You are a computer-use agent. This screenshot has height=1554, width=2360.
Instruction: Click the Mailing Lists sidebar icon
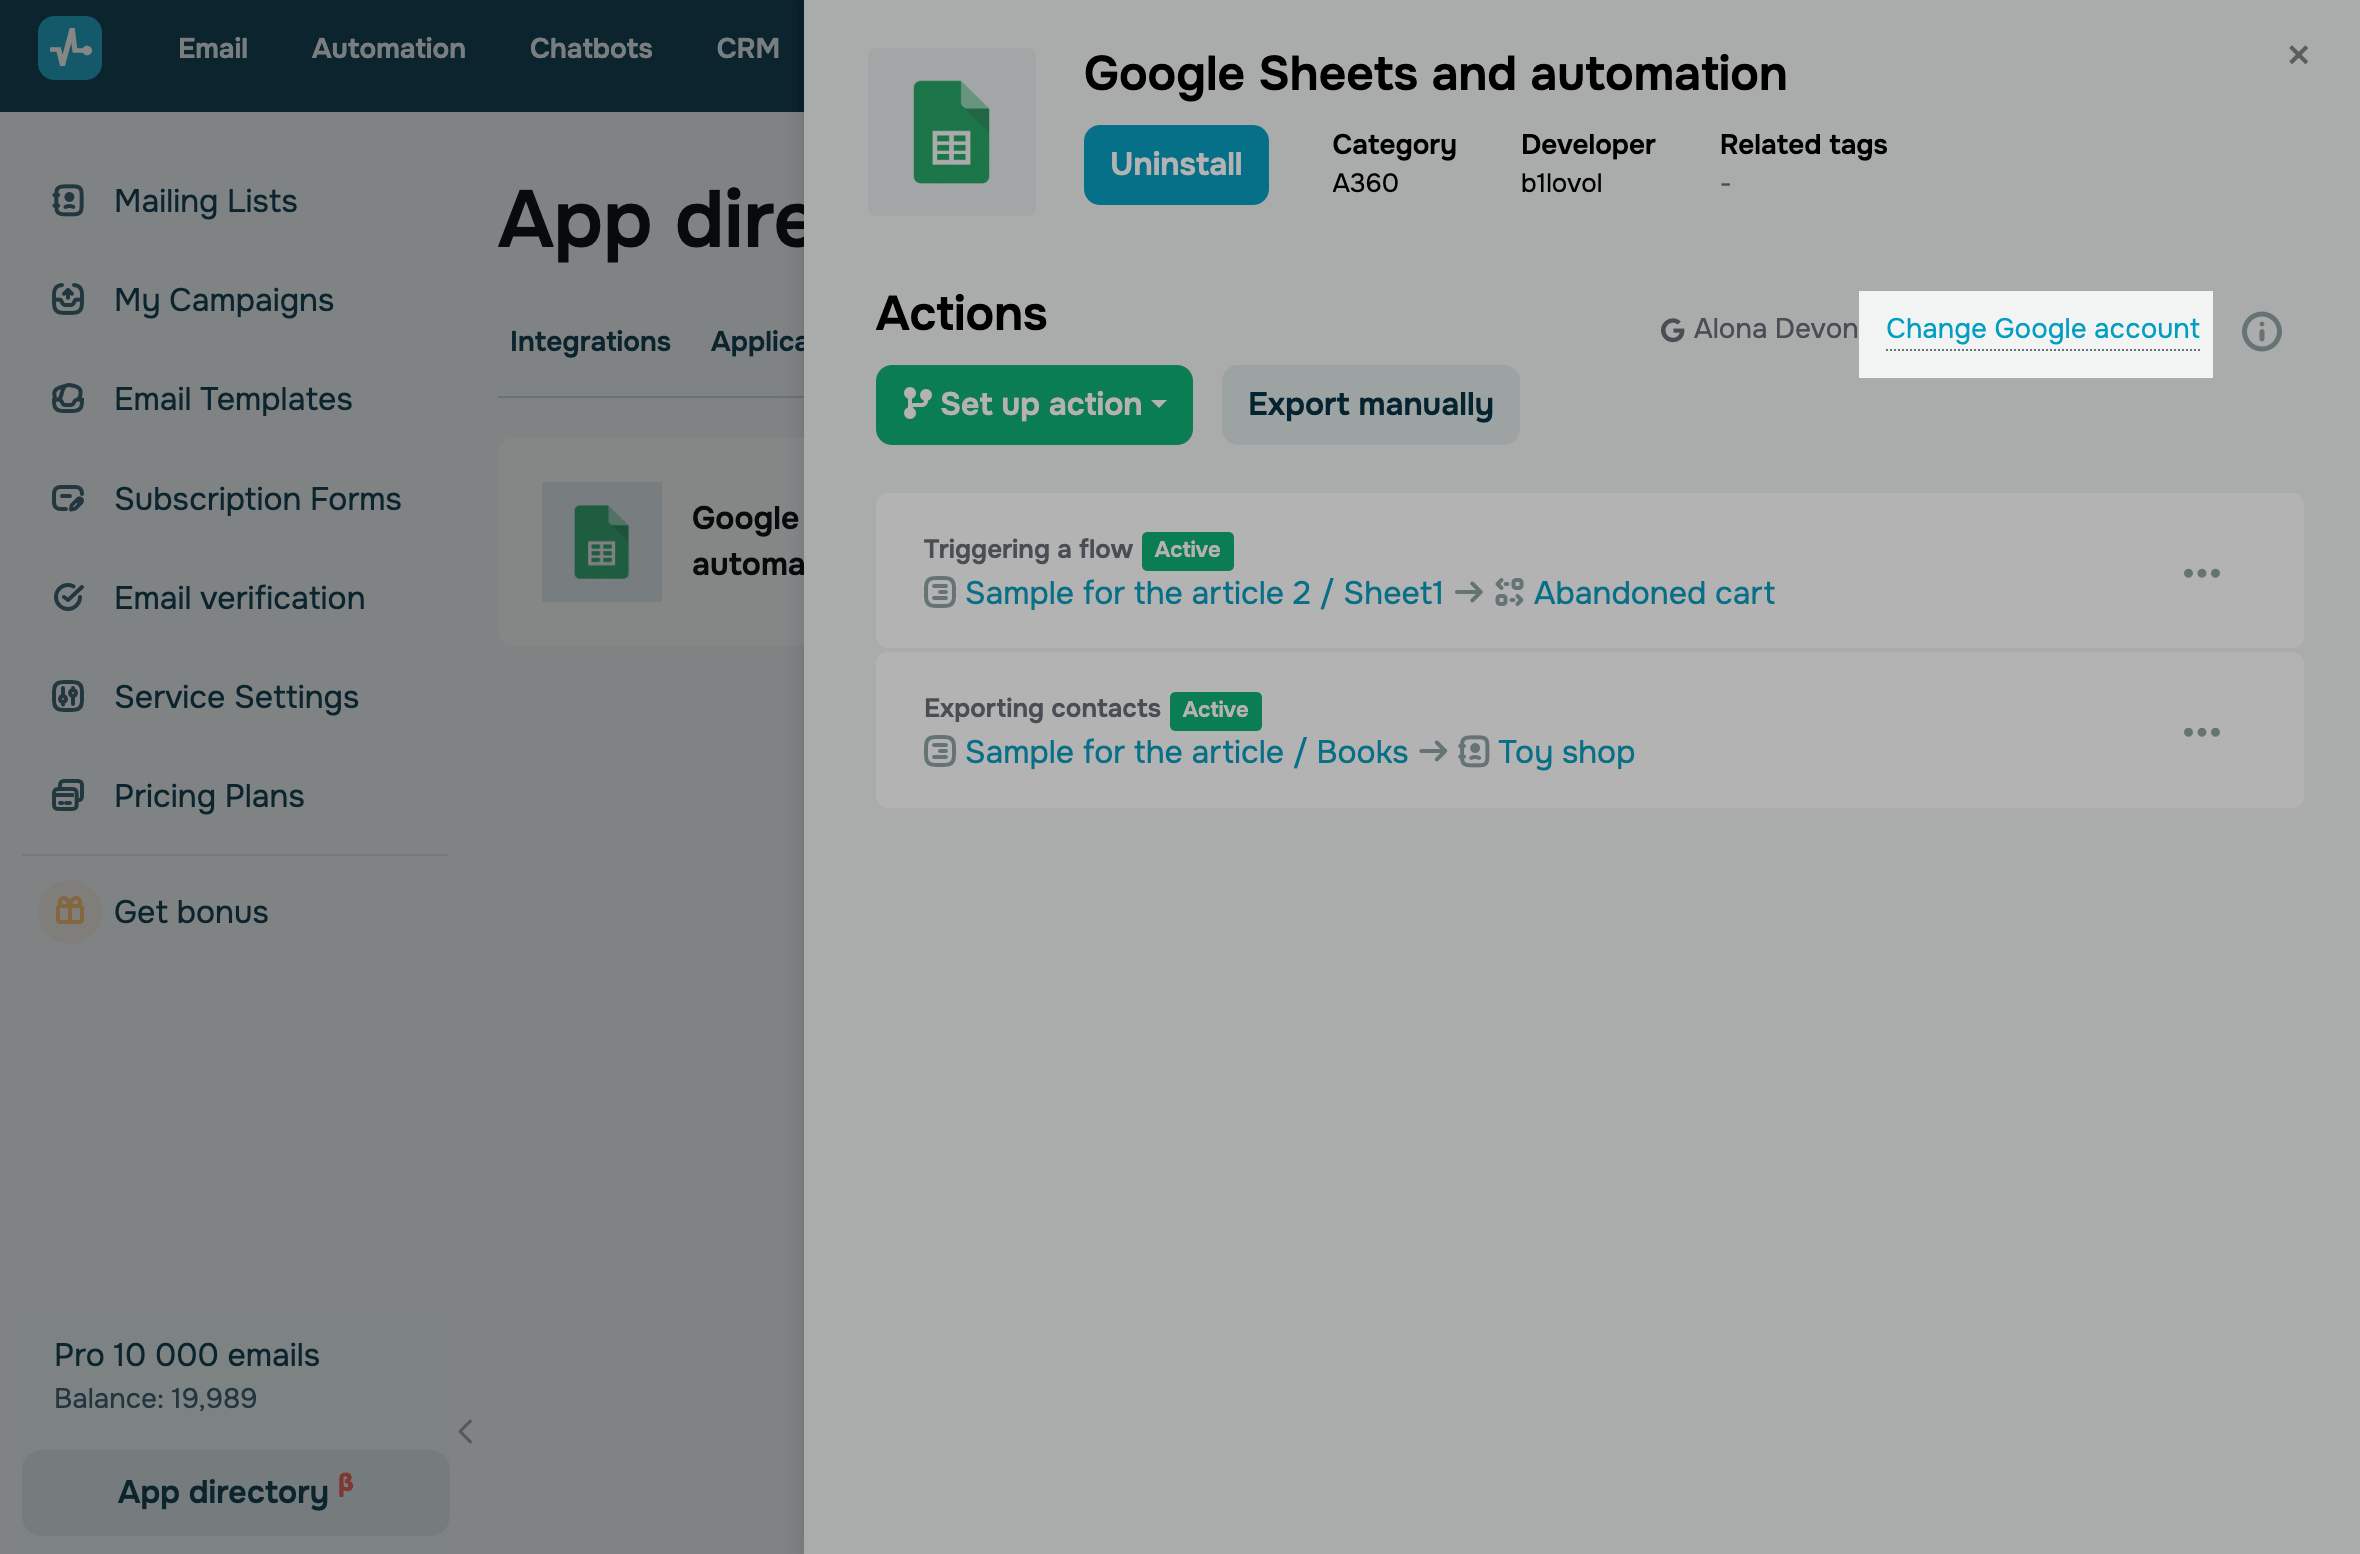pos(68,201)
